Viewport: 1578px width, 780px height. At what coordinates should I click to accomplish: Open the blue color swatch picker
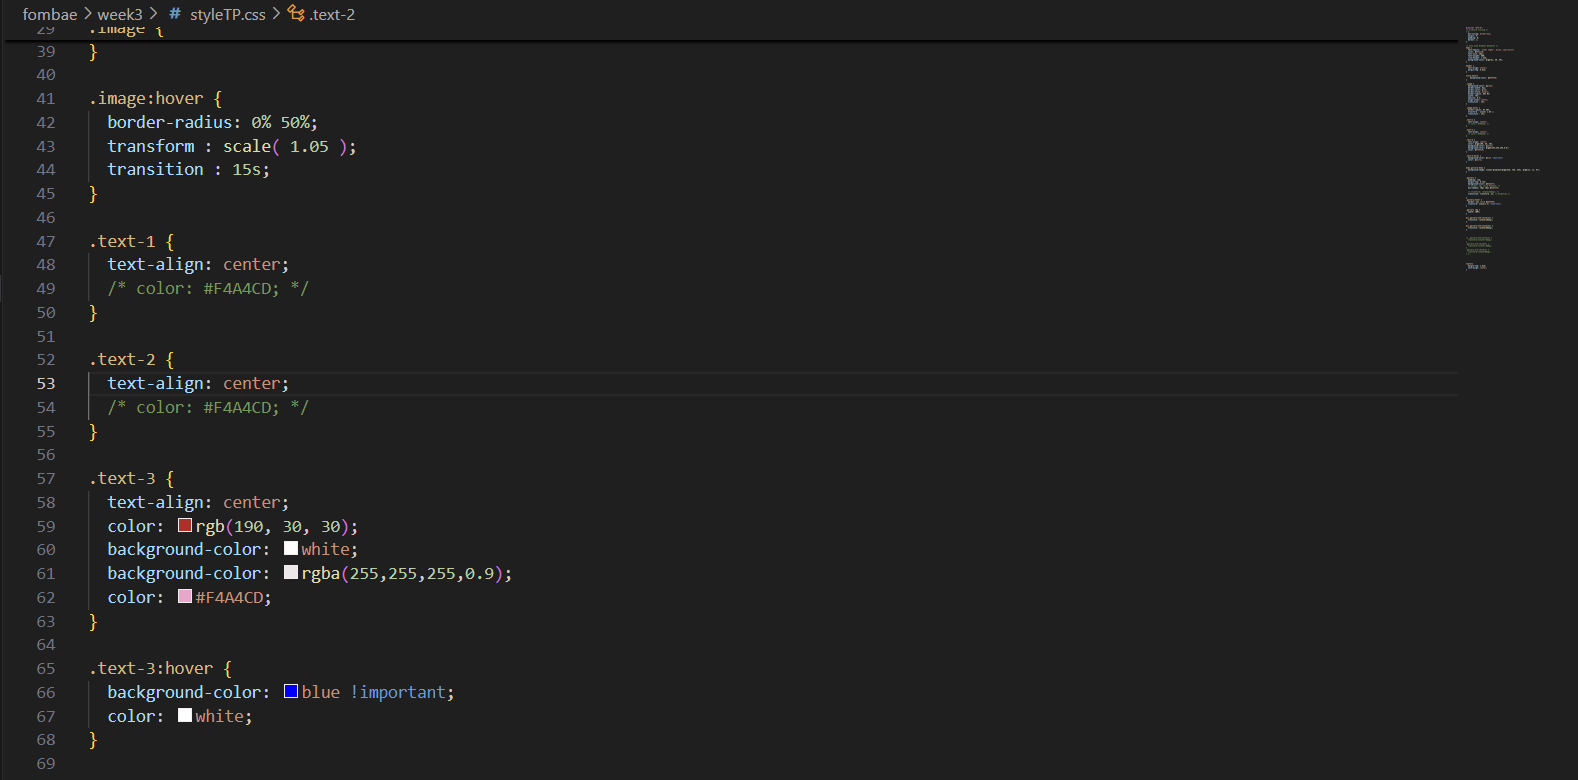click(291, 692)
